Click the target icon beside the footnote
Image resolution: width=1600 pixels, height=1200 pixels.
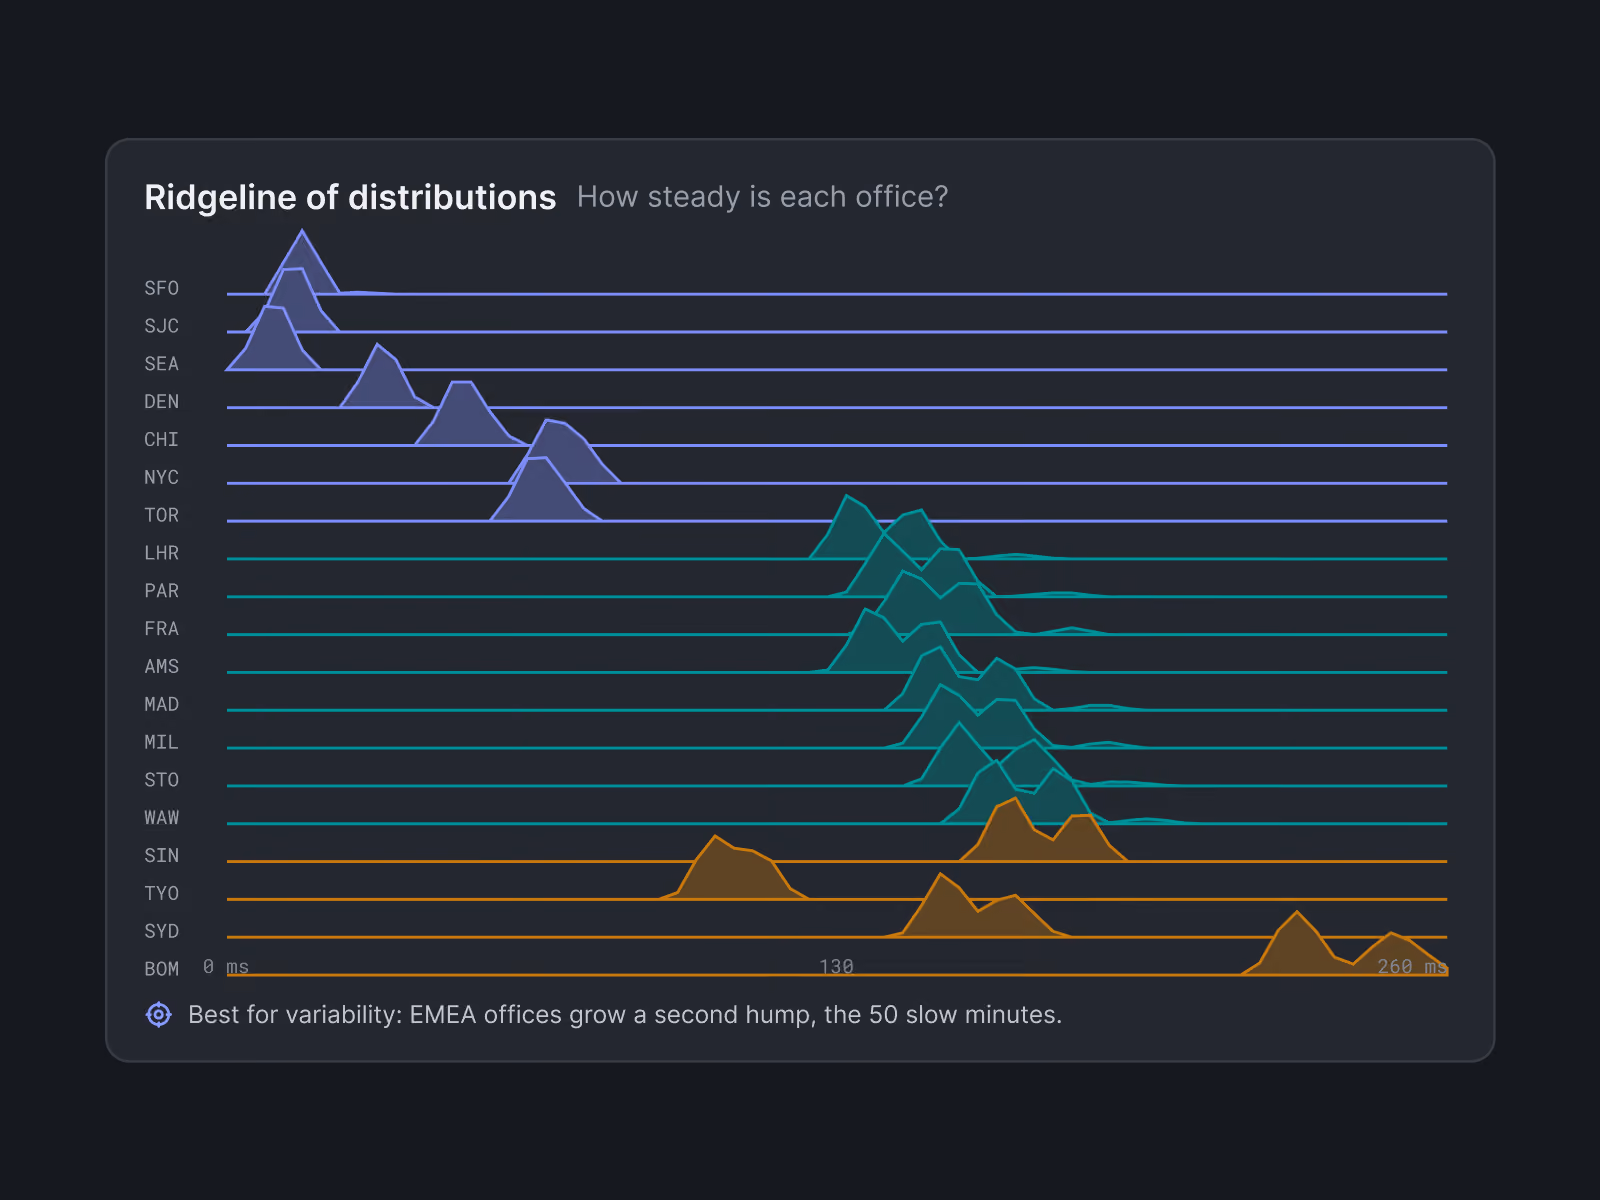(x=159, y=1014)
